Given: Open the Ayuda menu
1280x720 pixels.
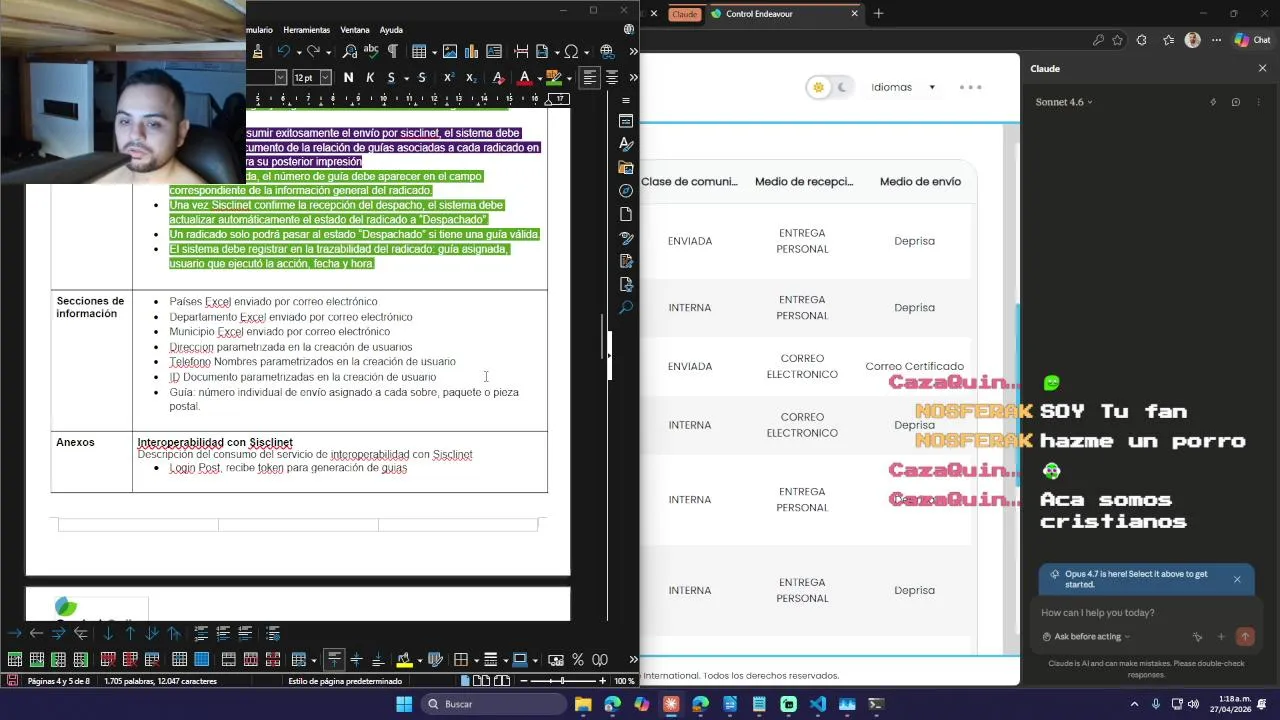Looking at the screenshot, I should (391, 30).
